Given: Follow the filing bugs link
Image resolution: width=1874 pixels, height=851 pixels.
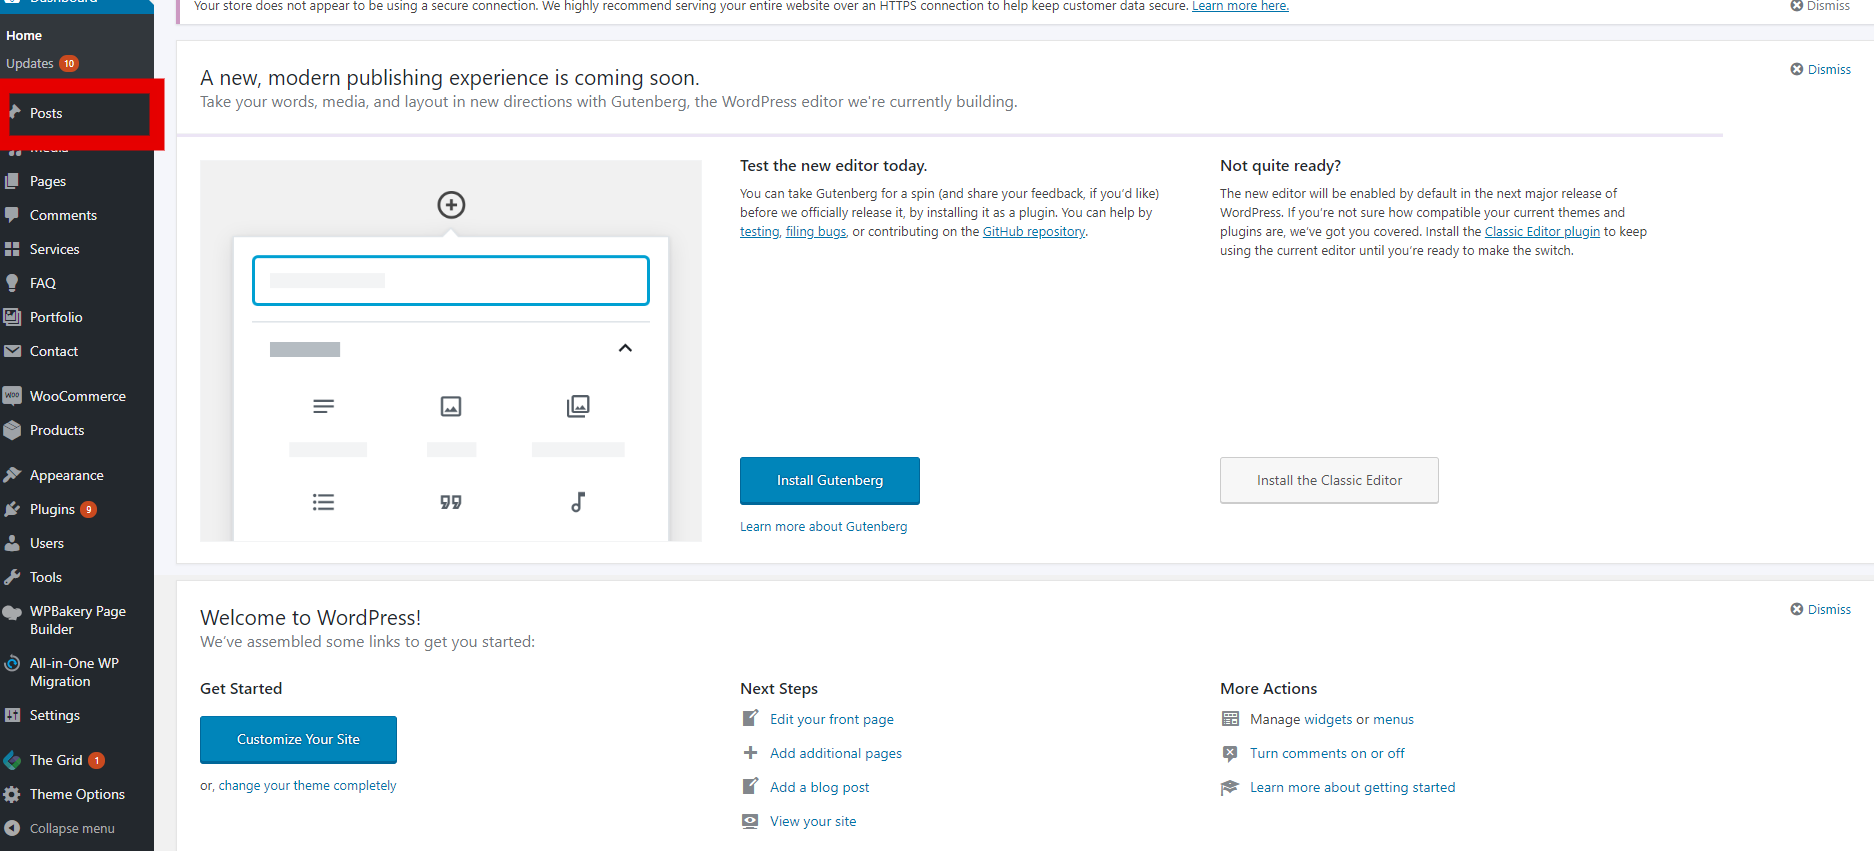Looking at the screenshot, I should [x=816, y=232].
